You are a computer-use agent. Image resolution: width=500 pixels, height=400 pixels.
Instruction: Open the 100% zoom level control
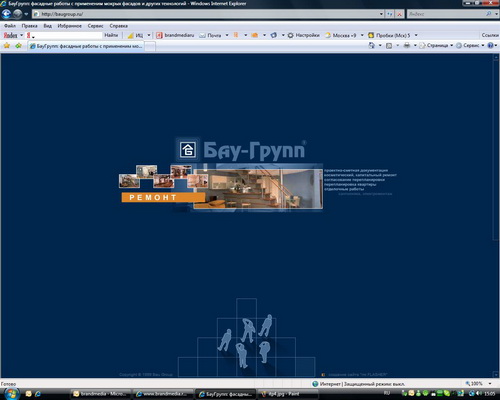(x=478, y=384)
